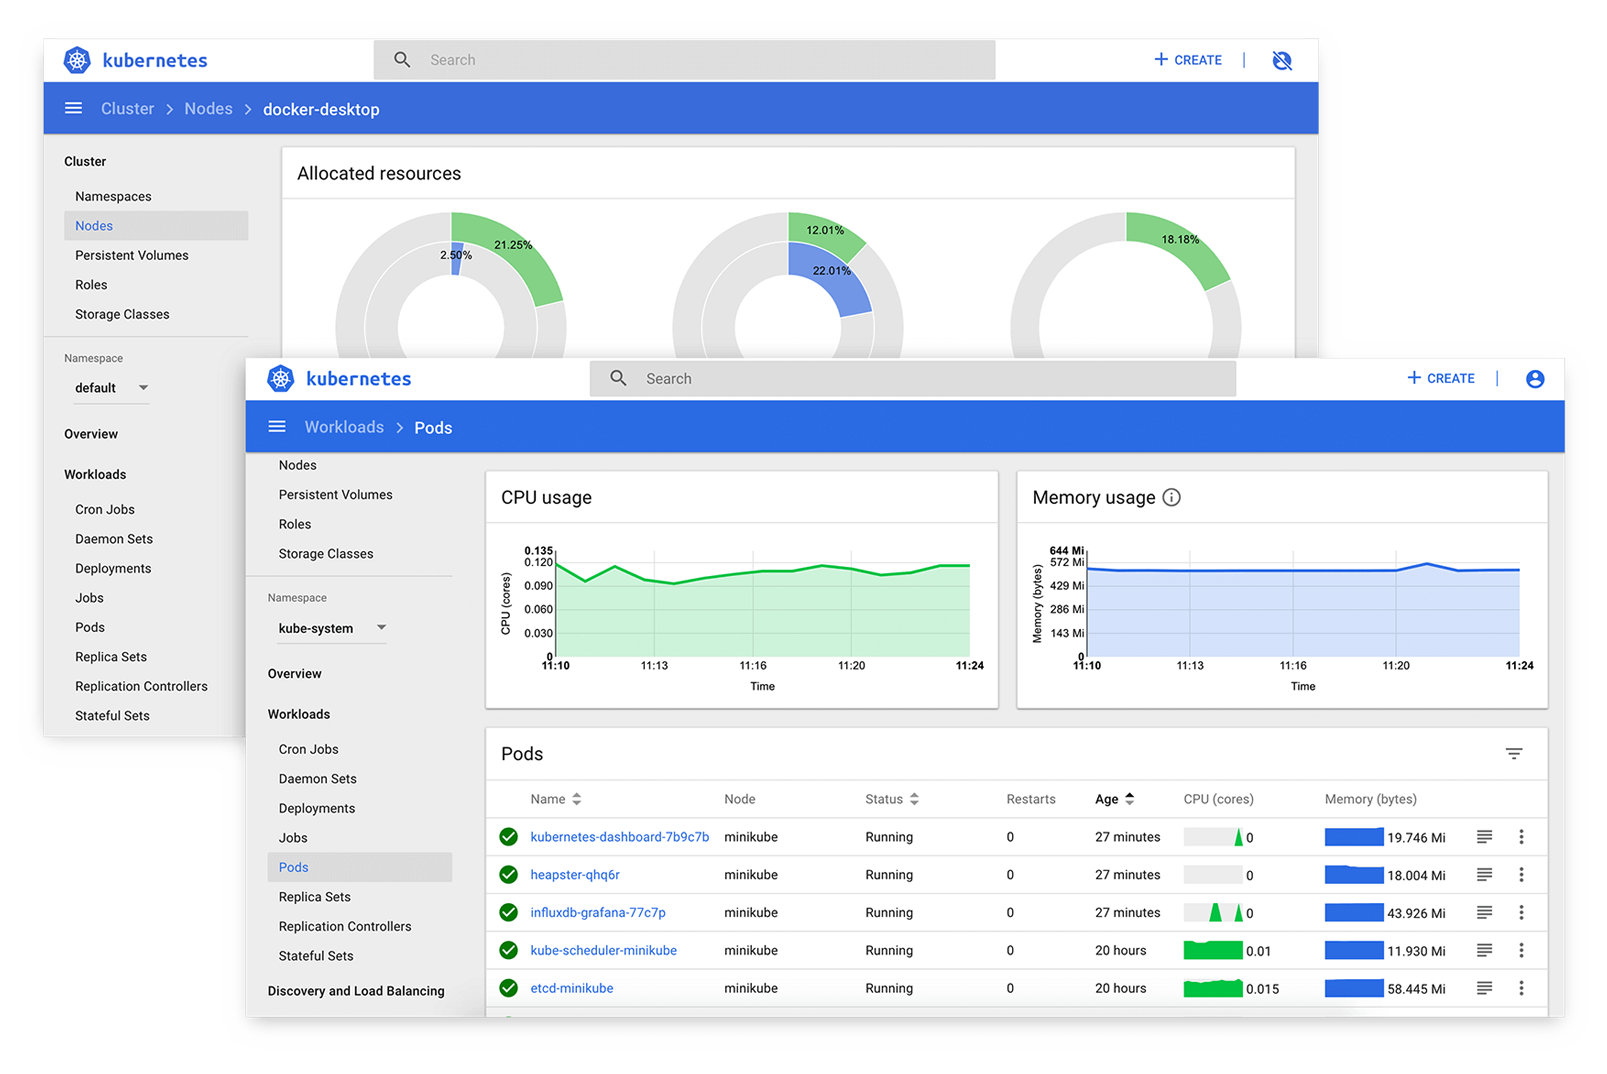Select Replication Controllers in the sidebar

pos(345,926)
